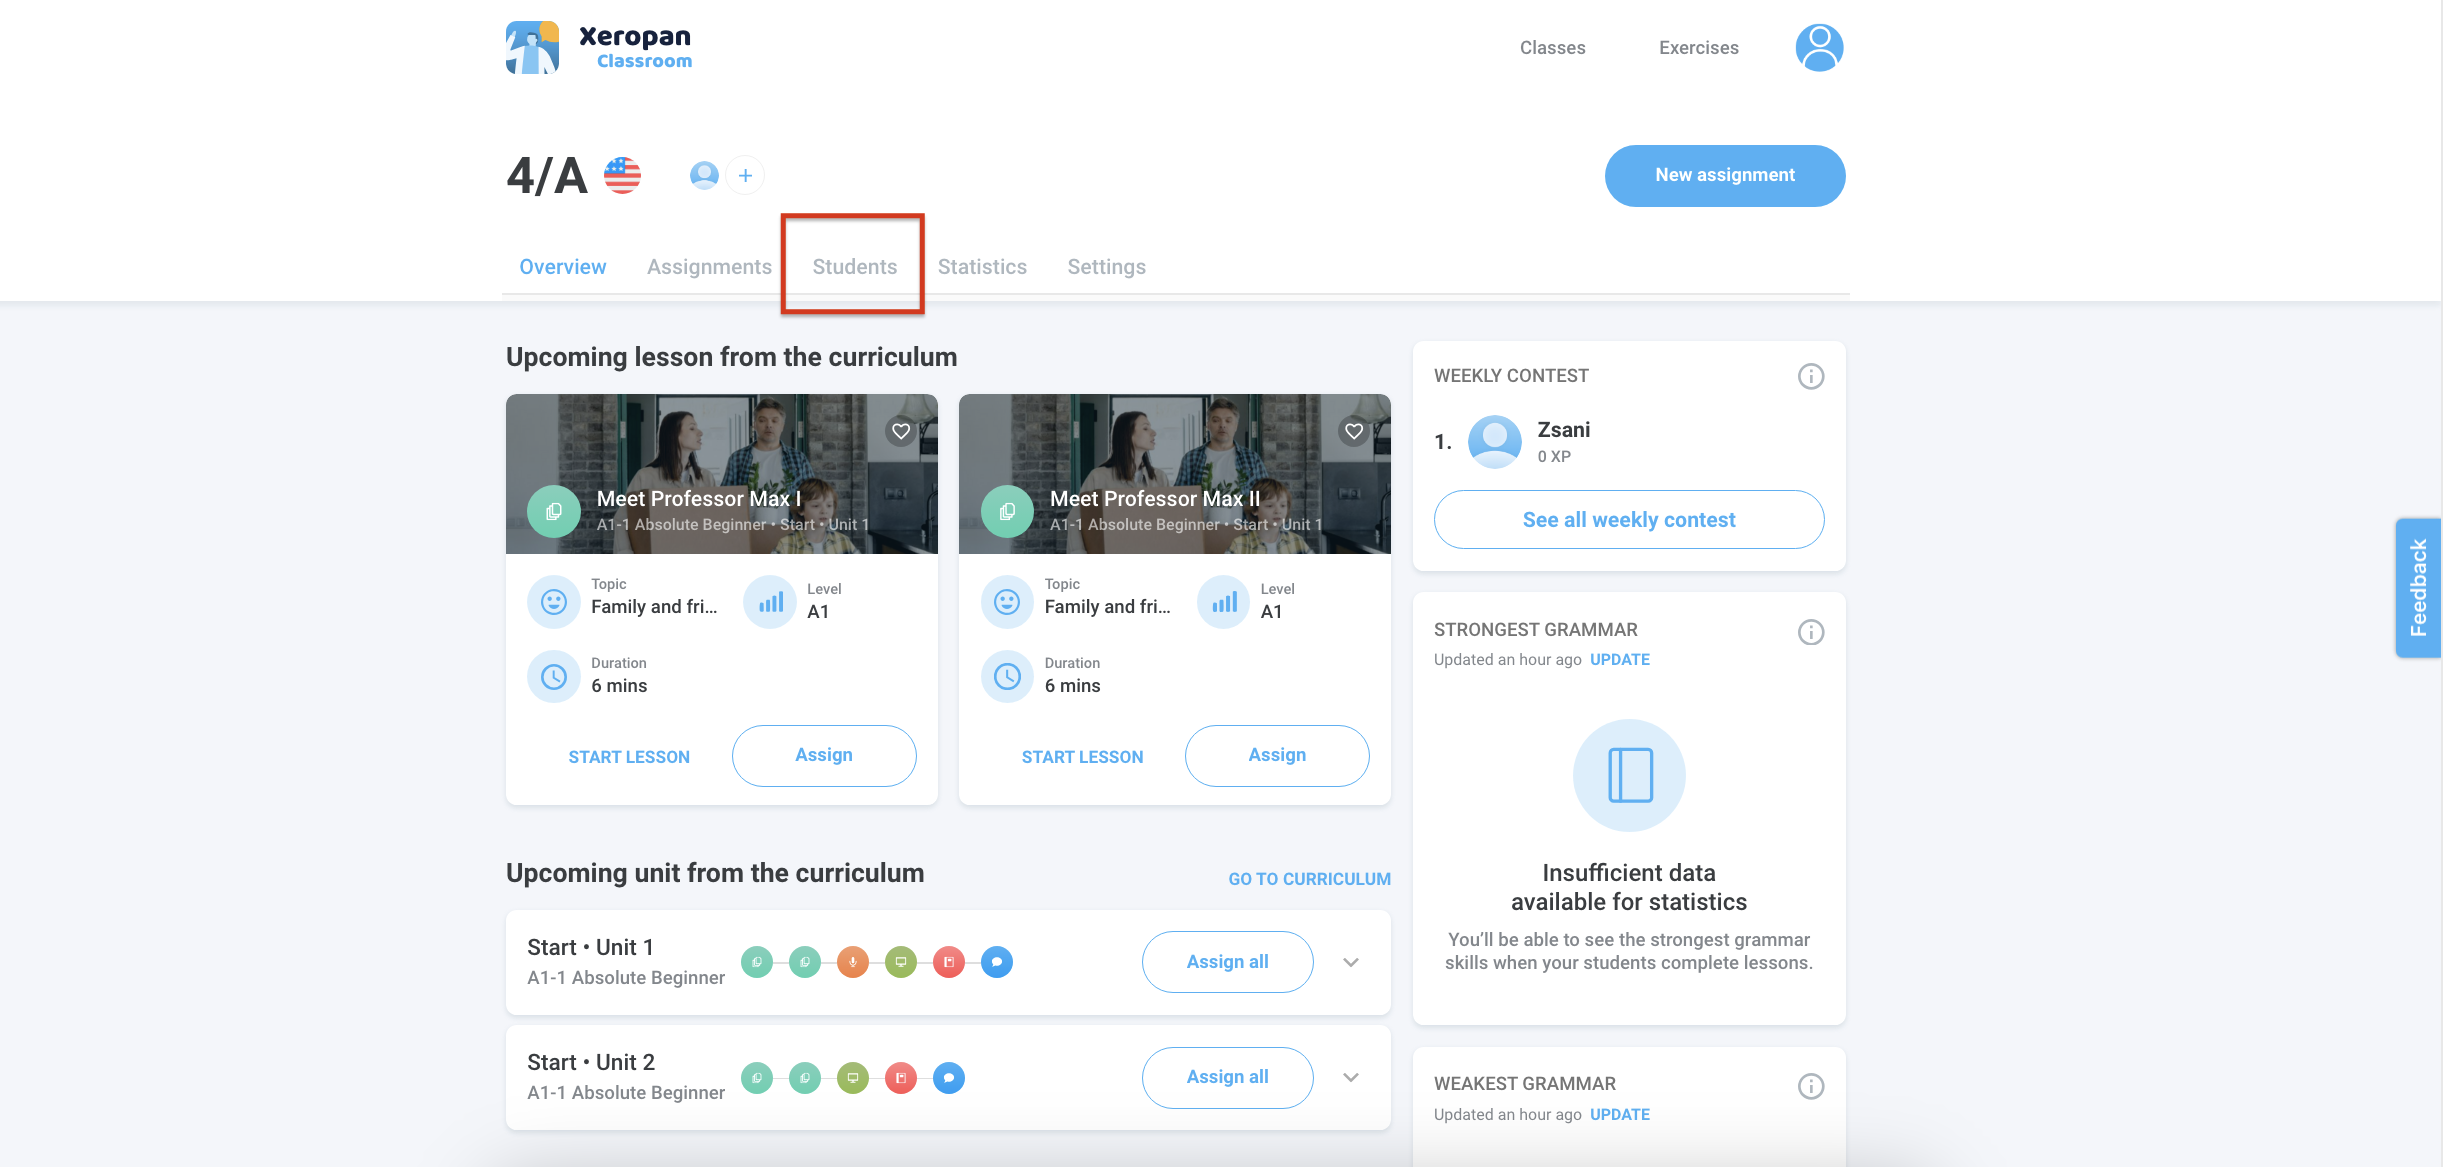Click Assign all for Start Unit 1
This screenshot has height=1167, width=2443.
click(x=1227, y=962)
